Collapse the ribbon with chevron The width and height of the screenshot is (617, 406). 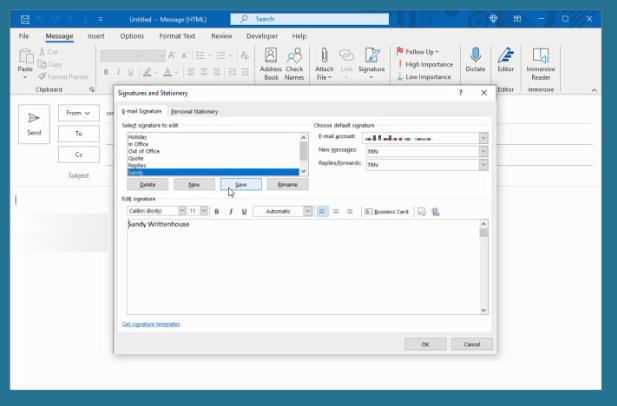point(594,90)
